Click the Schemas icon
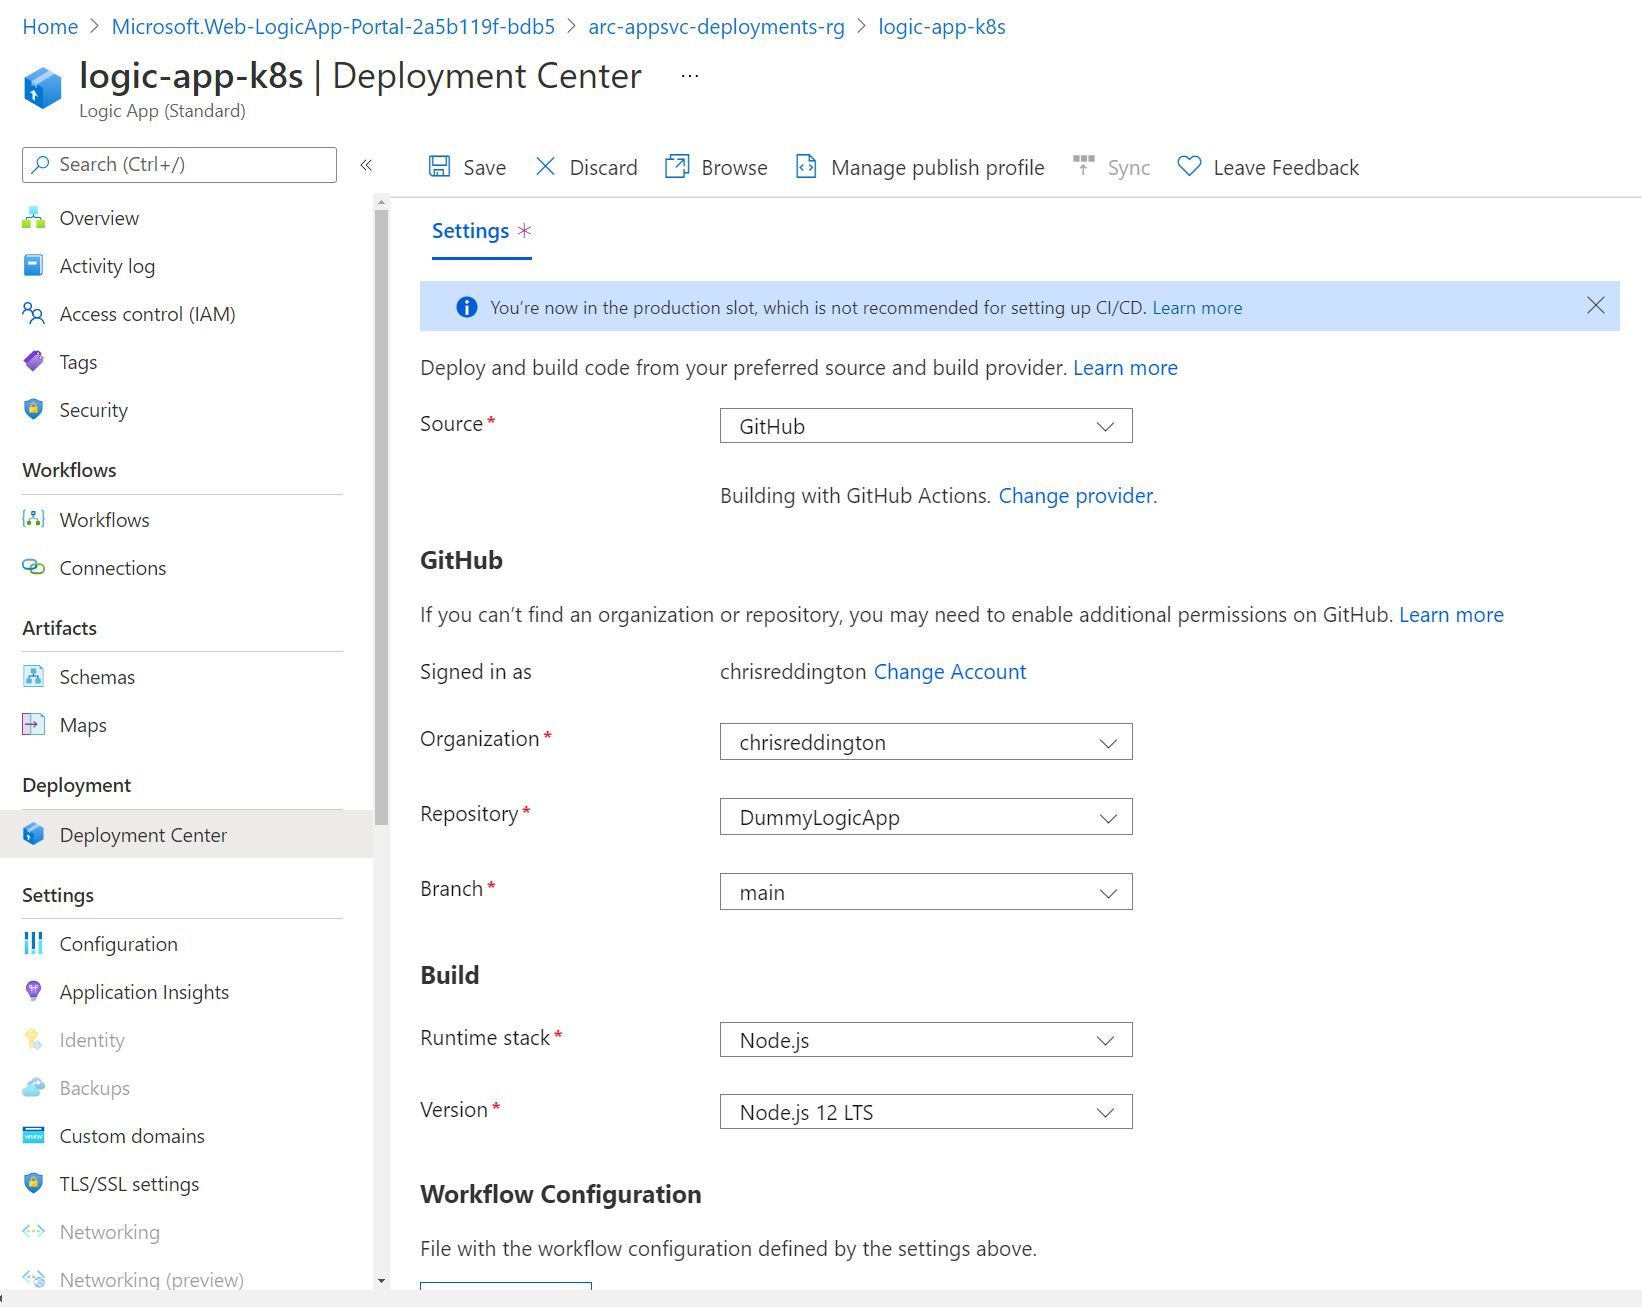Screen dimensions: 1642x1307 [x=34, y=676]
